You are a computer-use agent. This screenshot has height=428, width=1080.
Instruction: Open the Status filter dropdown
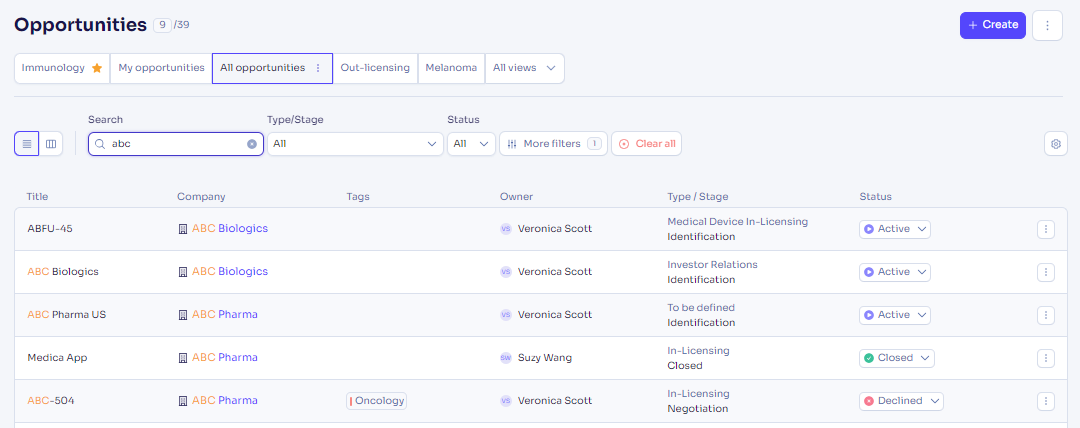[x=471, y=144]
